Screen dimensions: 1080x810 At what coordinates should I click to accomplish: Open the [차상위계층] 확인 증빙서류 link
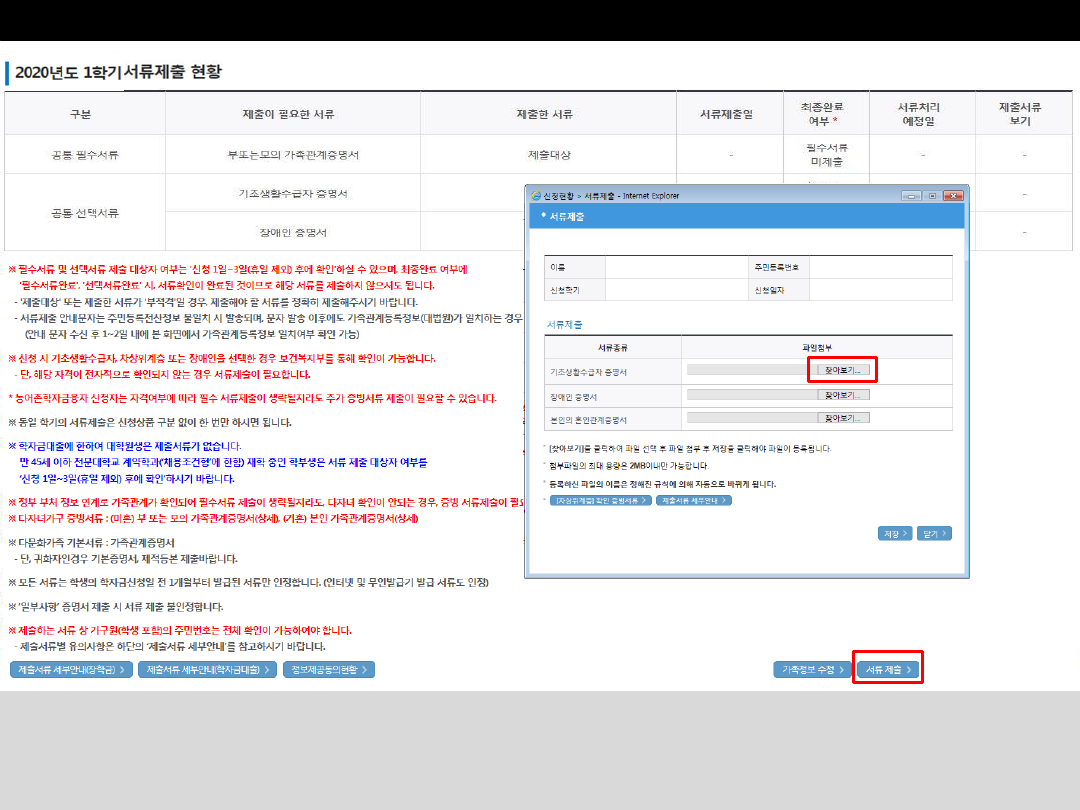[600, 500]
